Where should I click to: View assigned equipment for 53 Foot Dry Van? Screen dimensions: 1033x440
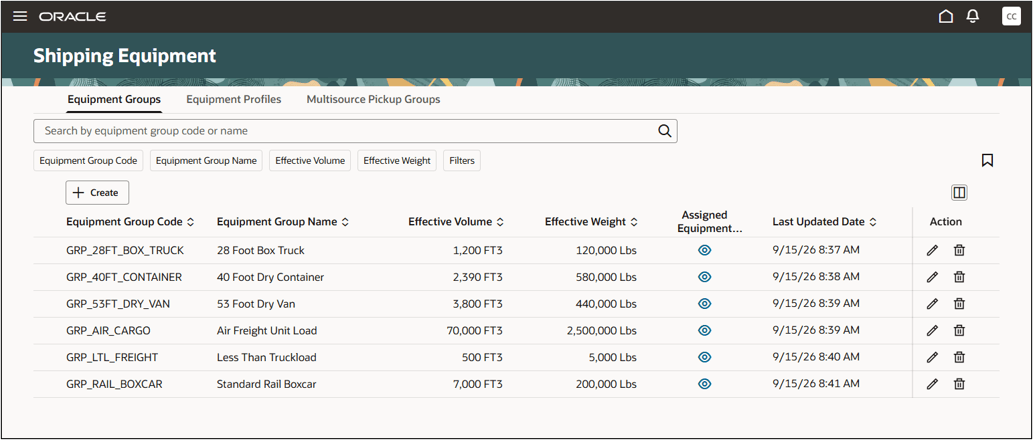pos(704,304)
